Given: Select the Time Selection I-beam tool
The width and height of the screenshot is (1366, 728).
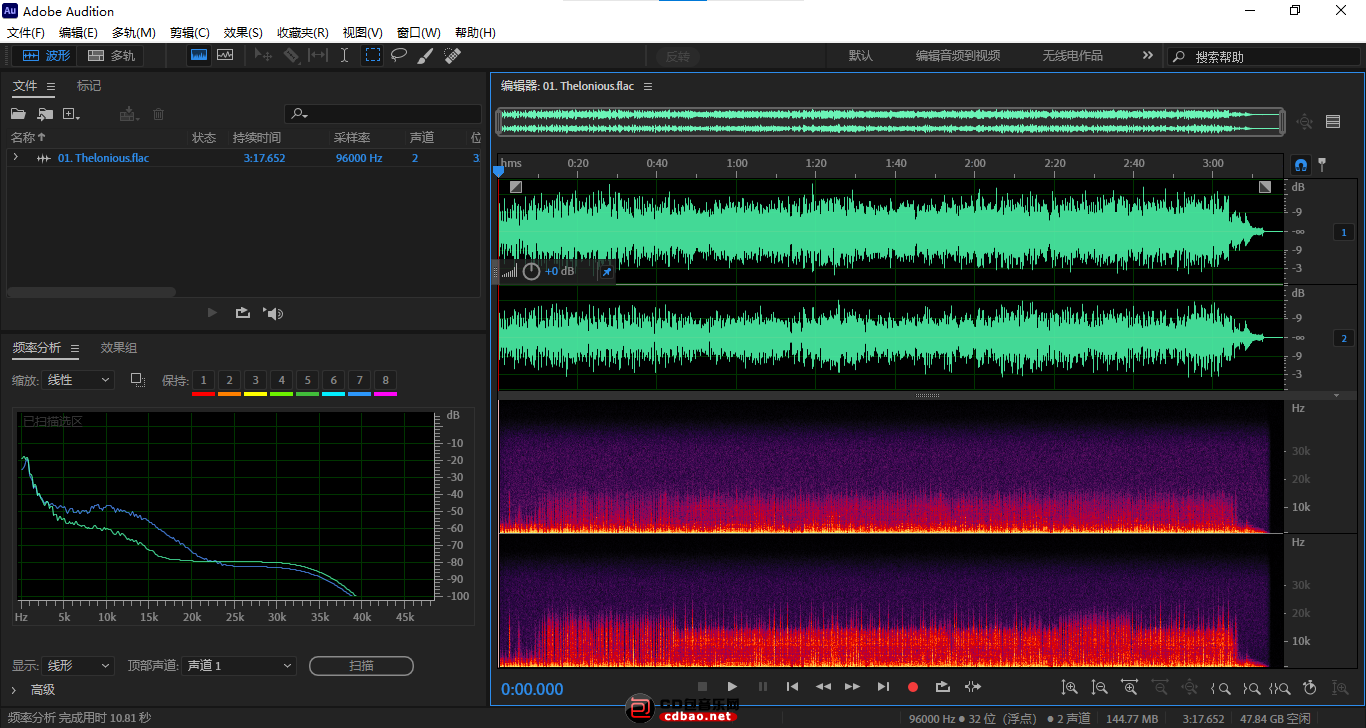Looking at the screenshot, I should [x=344, y=56].
